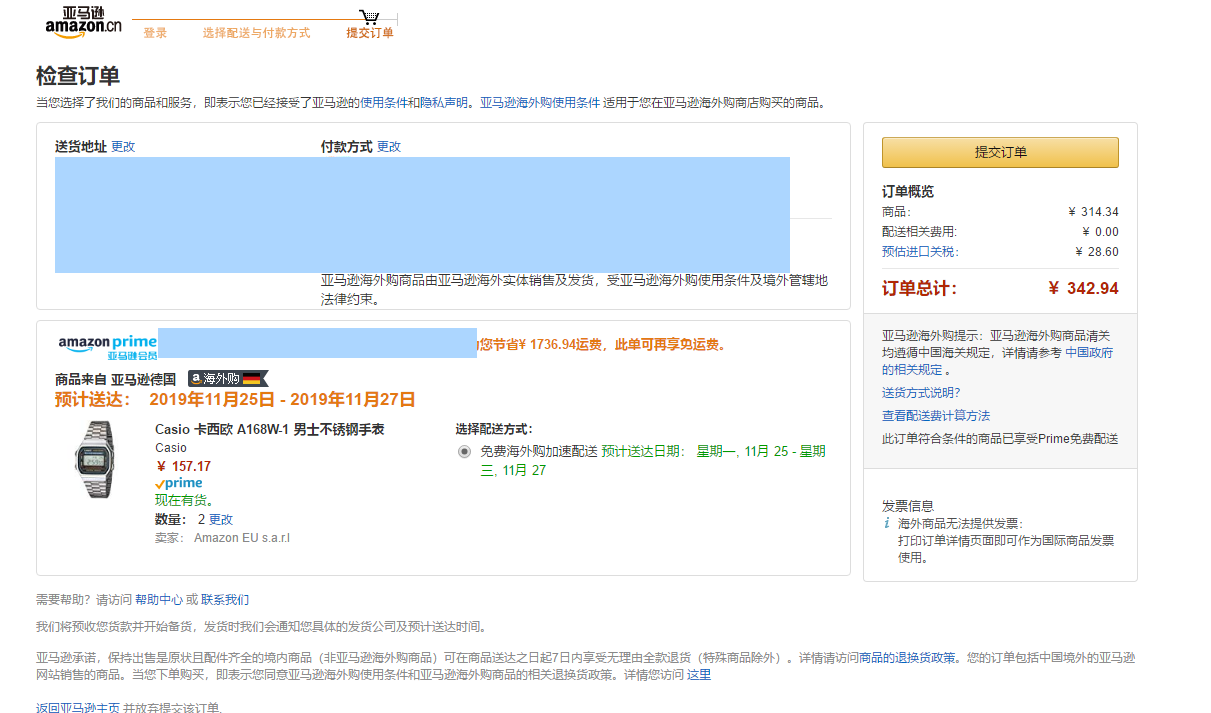Image resolution: width=1211 pixels, height=713 pixels.
Task: Open the 联系我们 link
Action: pyautogui.click(x=225, y=600)
